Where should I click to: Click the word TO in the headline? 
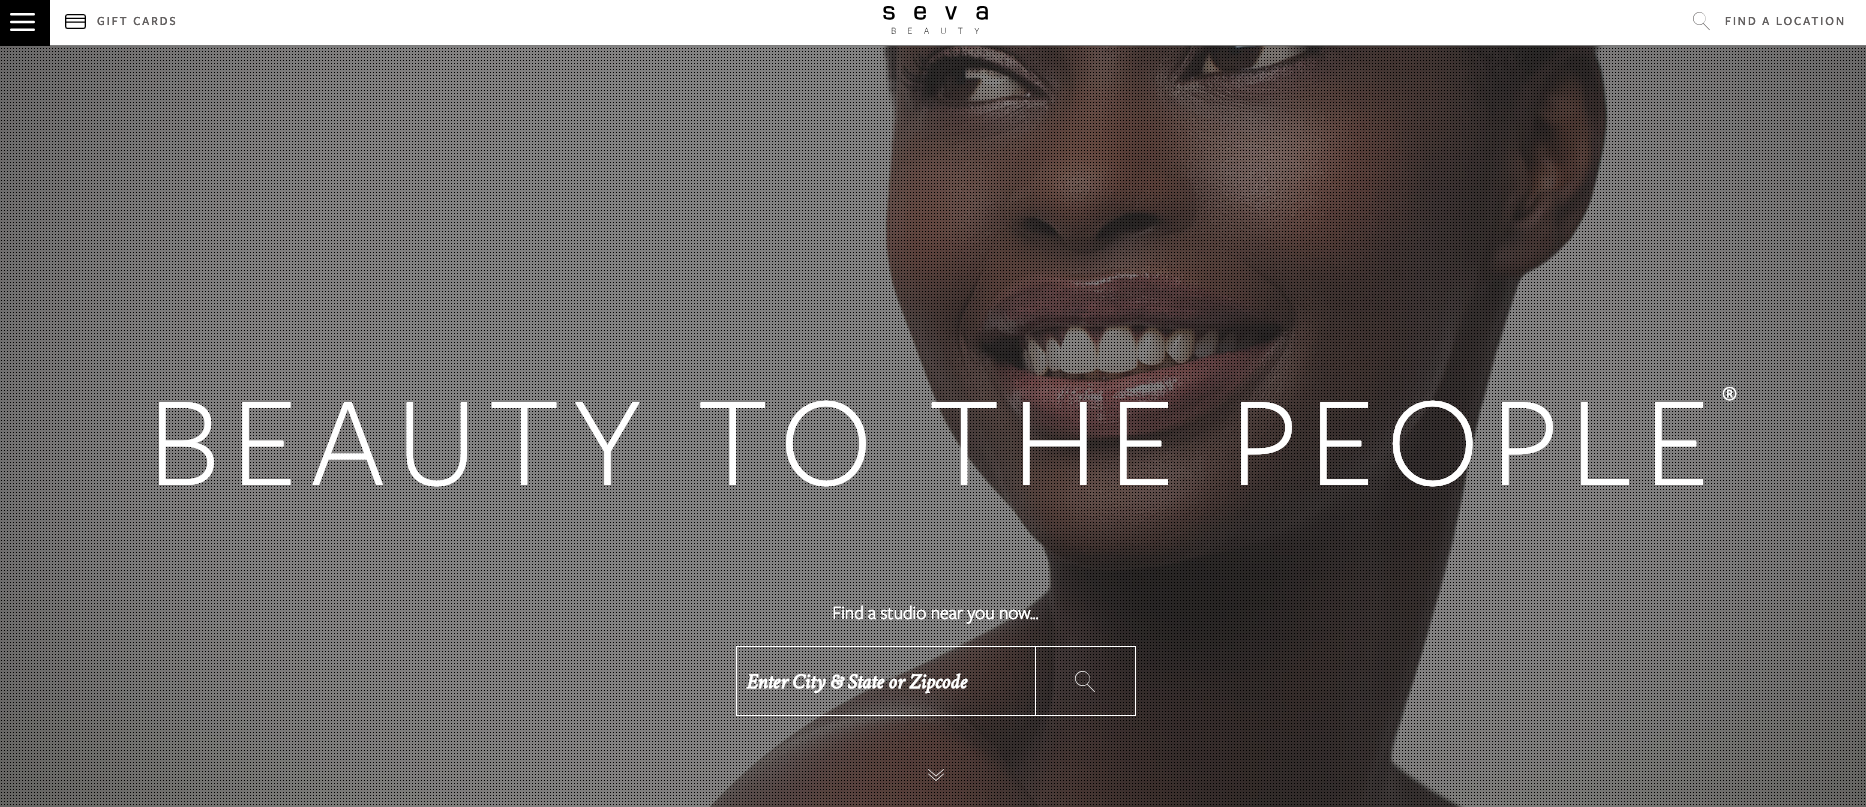[784, 444]
